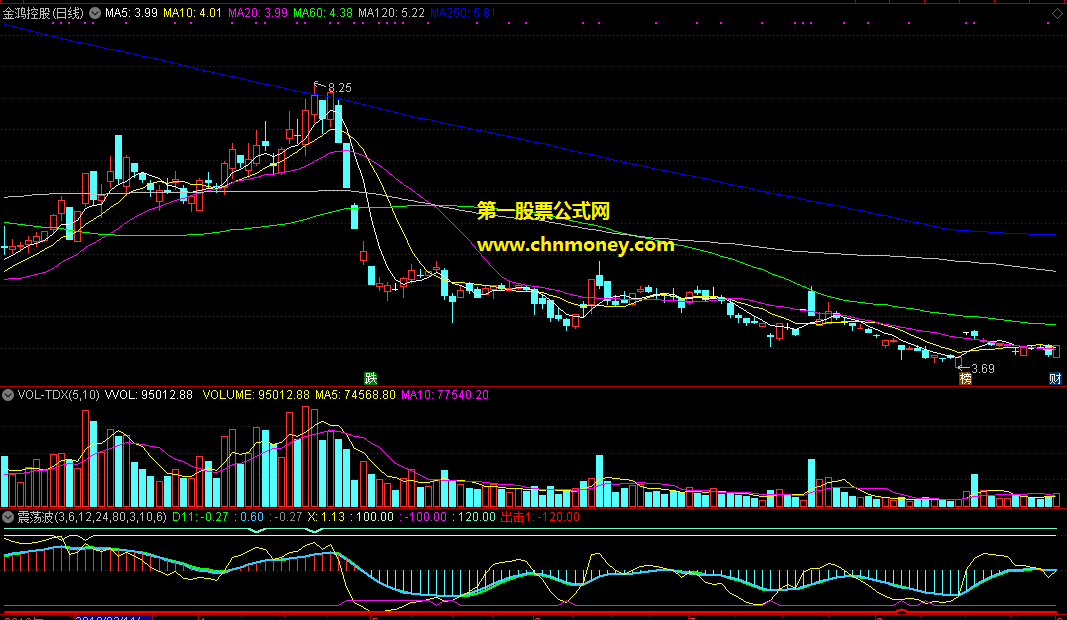The width and height of the screenshot is (1067, 620).
Task: Click the VOLUME: 95012.88 value
Action: (256, 395)
